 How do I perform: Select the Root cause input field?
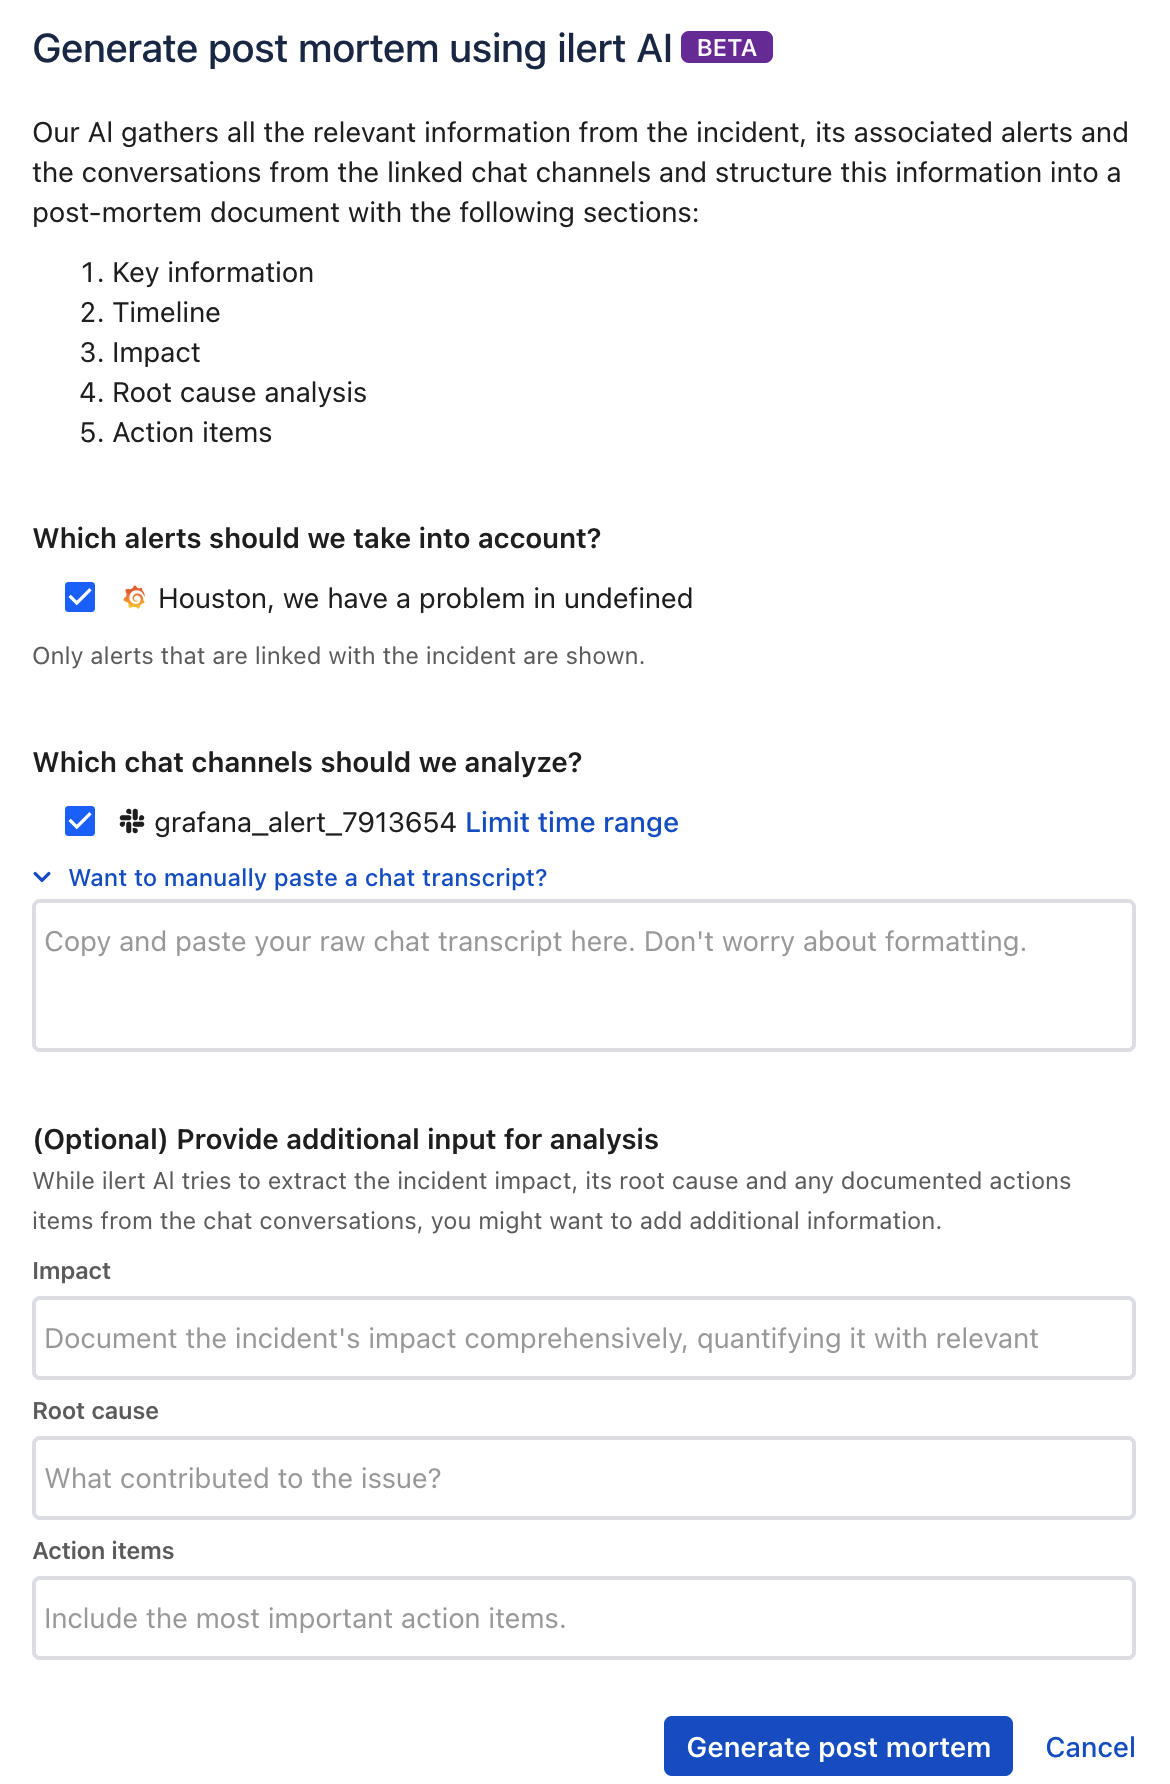click(x=584, y=1478)
